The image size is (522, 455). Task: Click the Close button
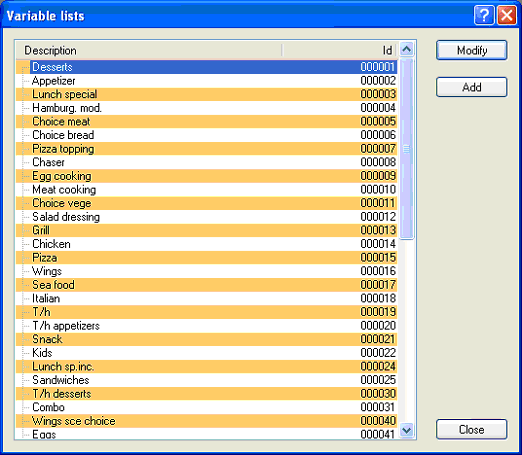(x=472, y=429)
